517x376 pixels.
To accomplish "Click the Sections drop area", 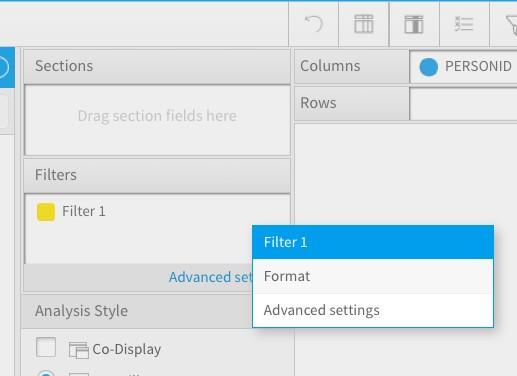I will 157,120.
